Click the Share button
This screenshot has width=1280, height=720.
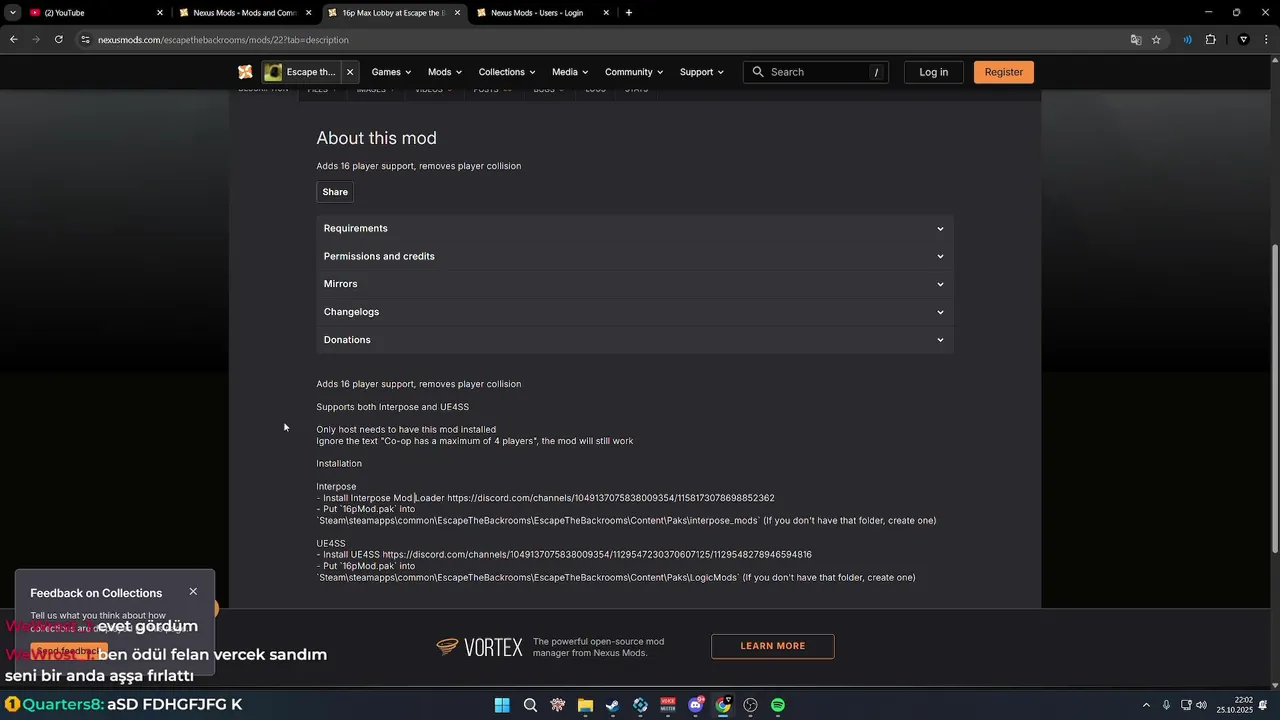point(335,192)
